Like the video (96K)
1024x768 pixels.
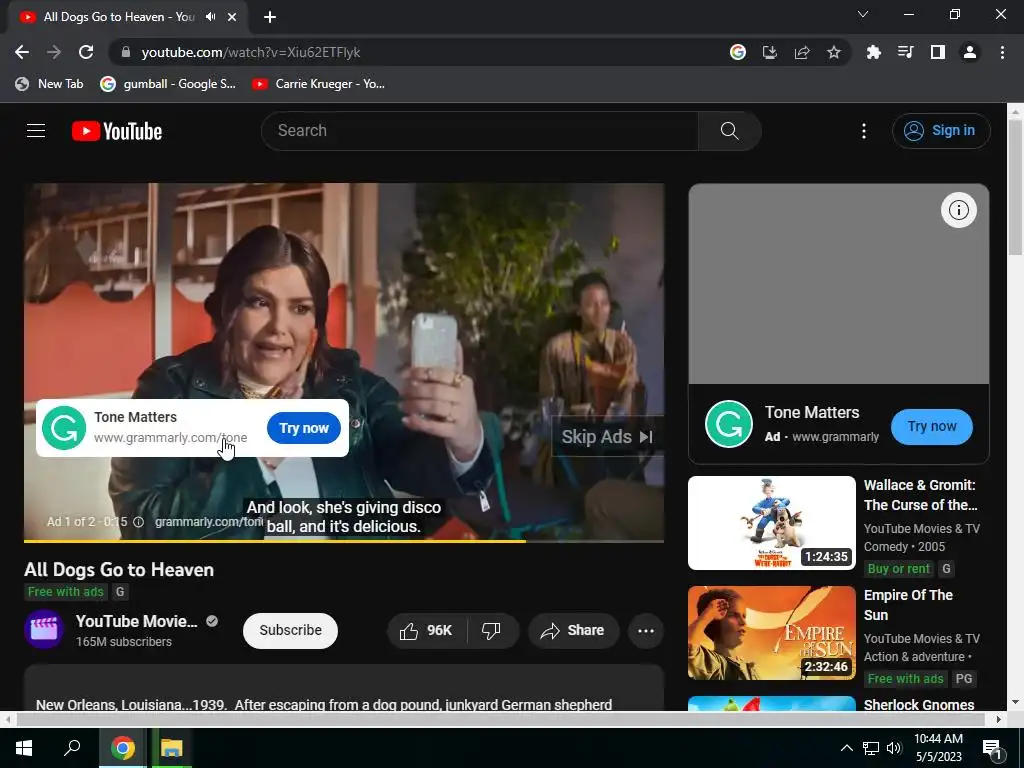click(426, 630)
